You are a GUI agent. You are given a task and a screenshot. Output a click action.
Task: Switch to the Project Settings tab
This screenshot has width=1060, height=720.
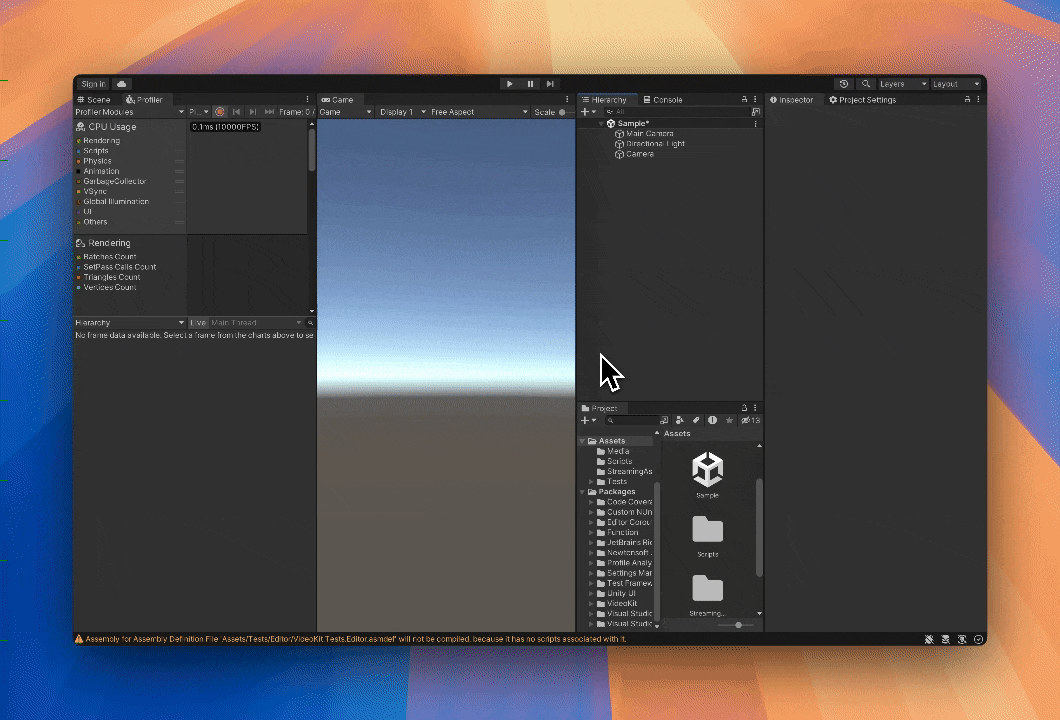pyautogui.click(x=862, y=100)
